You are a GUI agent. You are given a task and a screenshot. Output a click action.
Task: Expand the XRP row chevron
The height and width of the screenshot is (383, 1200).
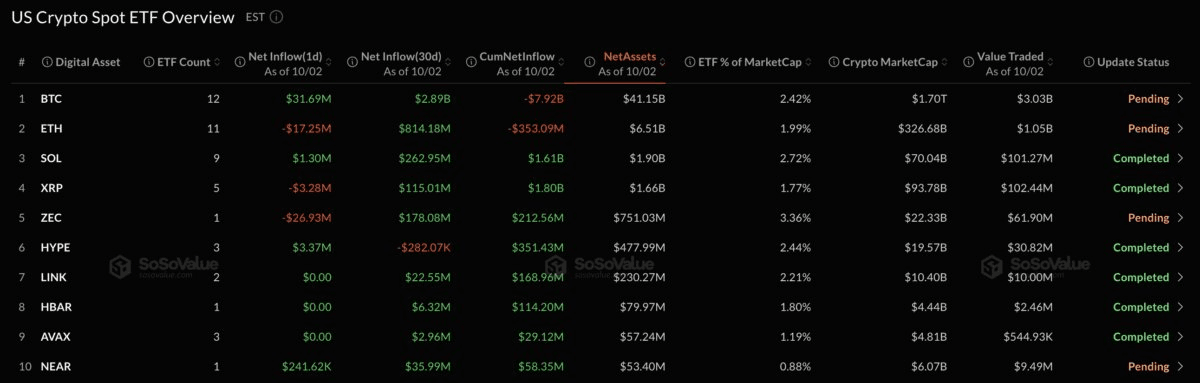[x=1180, y=188]
